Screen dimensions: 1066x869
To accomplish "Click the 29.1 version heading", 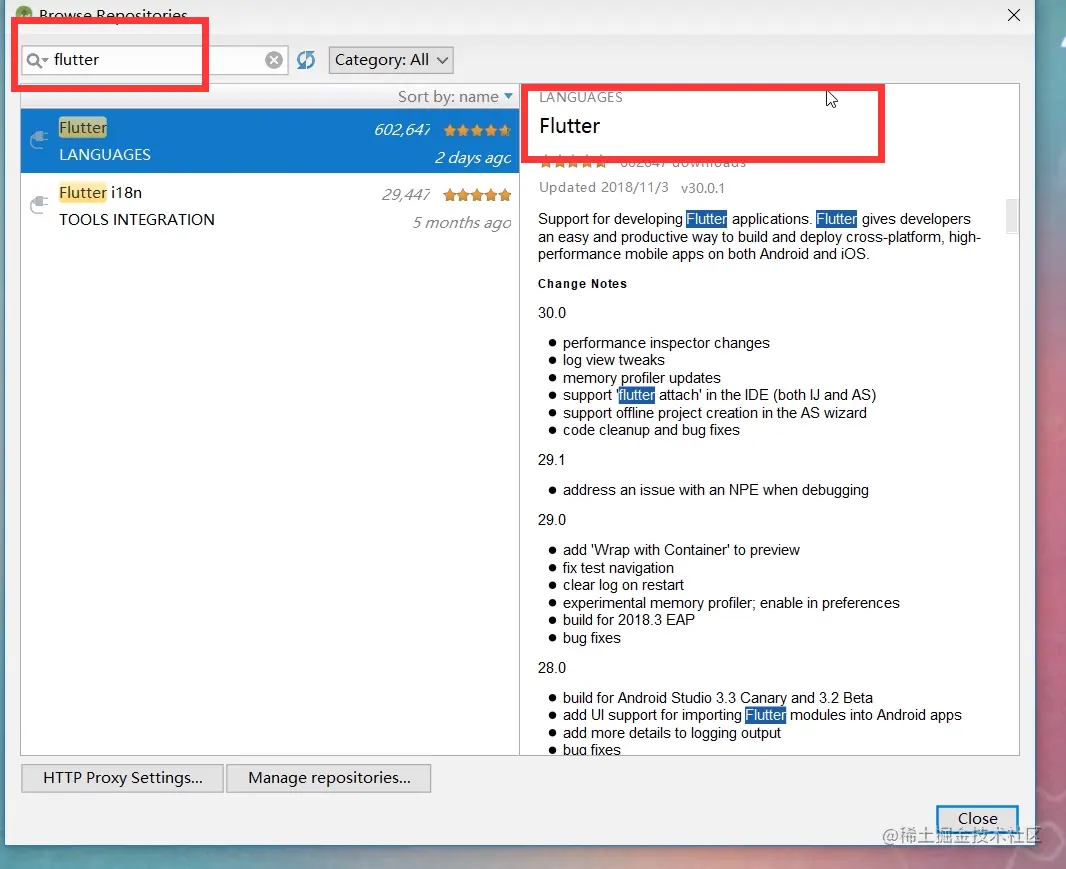I will tap(551, 460).
